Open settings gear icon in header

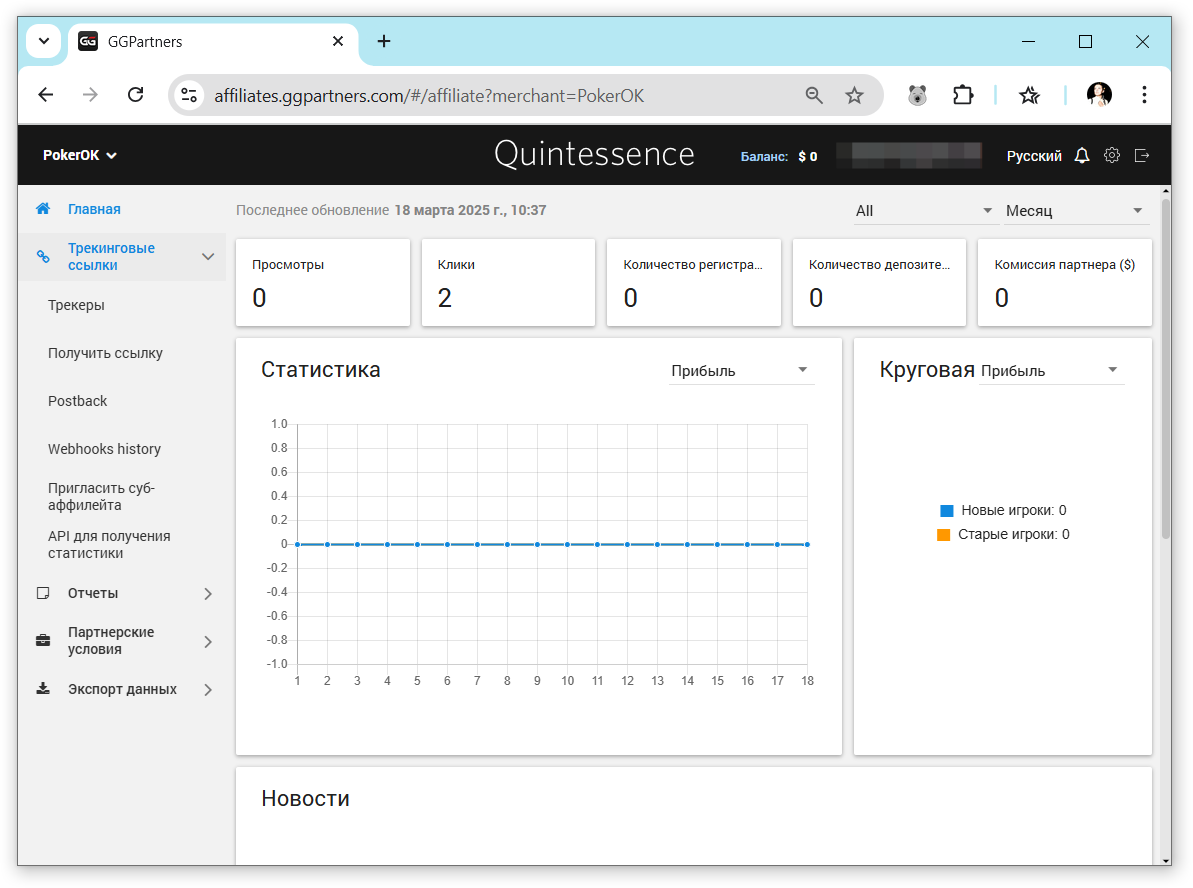1112,156
